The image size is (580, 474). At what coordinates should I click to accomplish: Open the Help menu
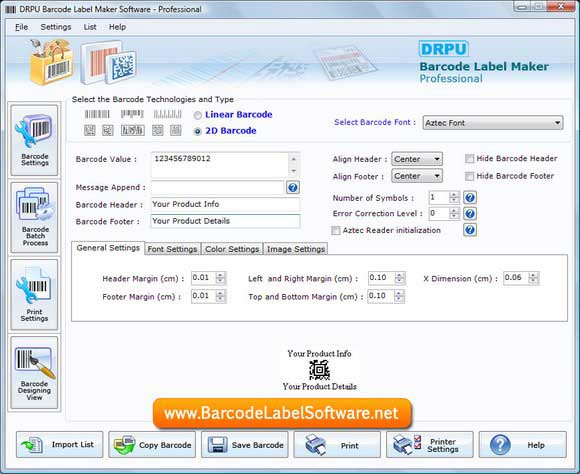pyautogui.click(x=117, y=27)
